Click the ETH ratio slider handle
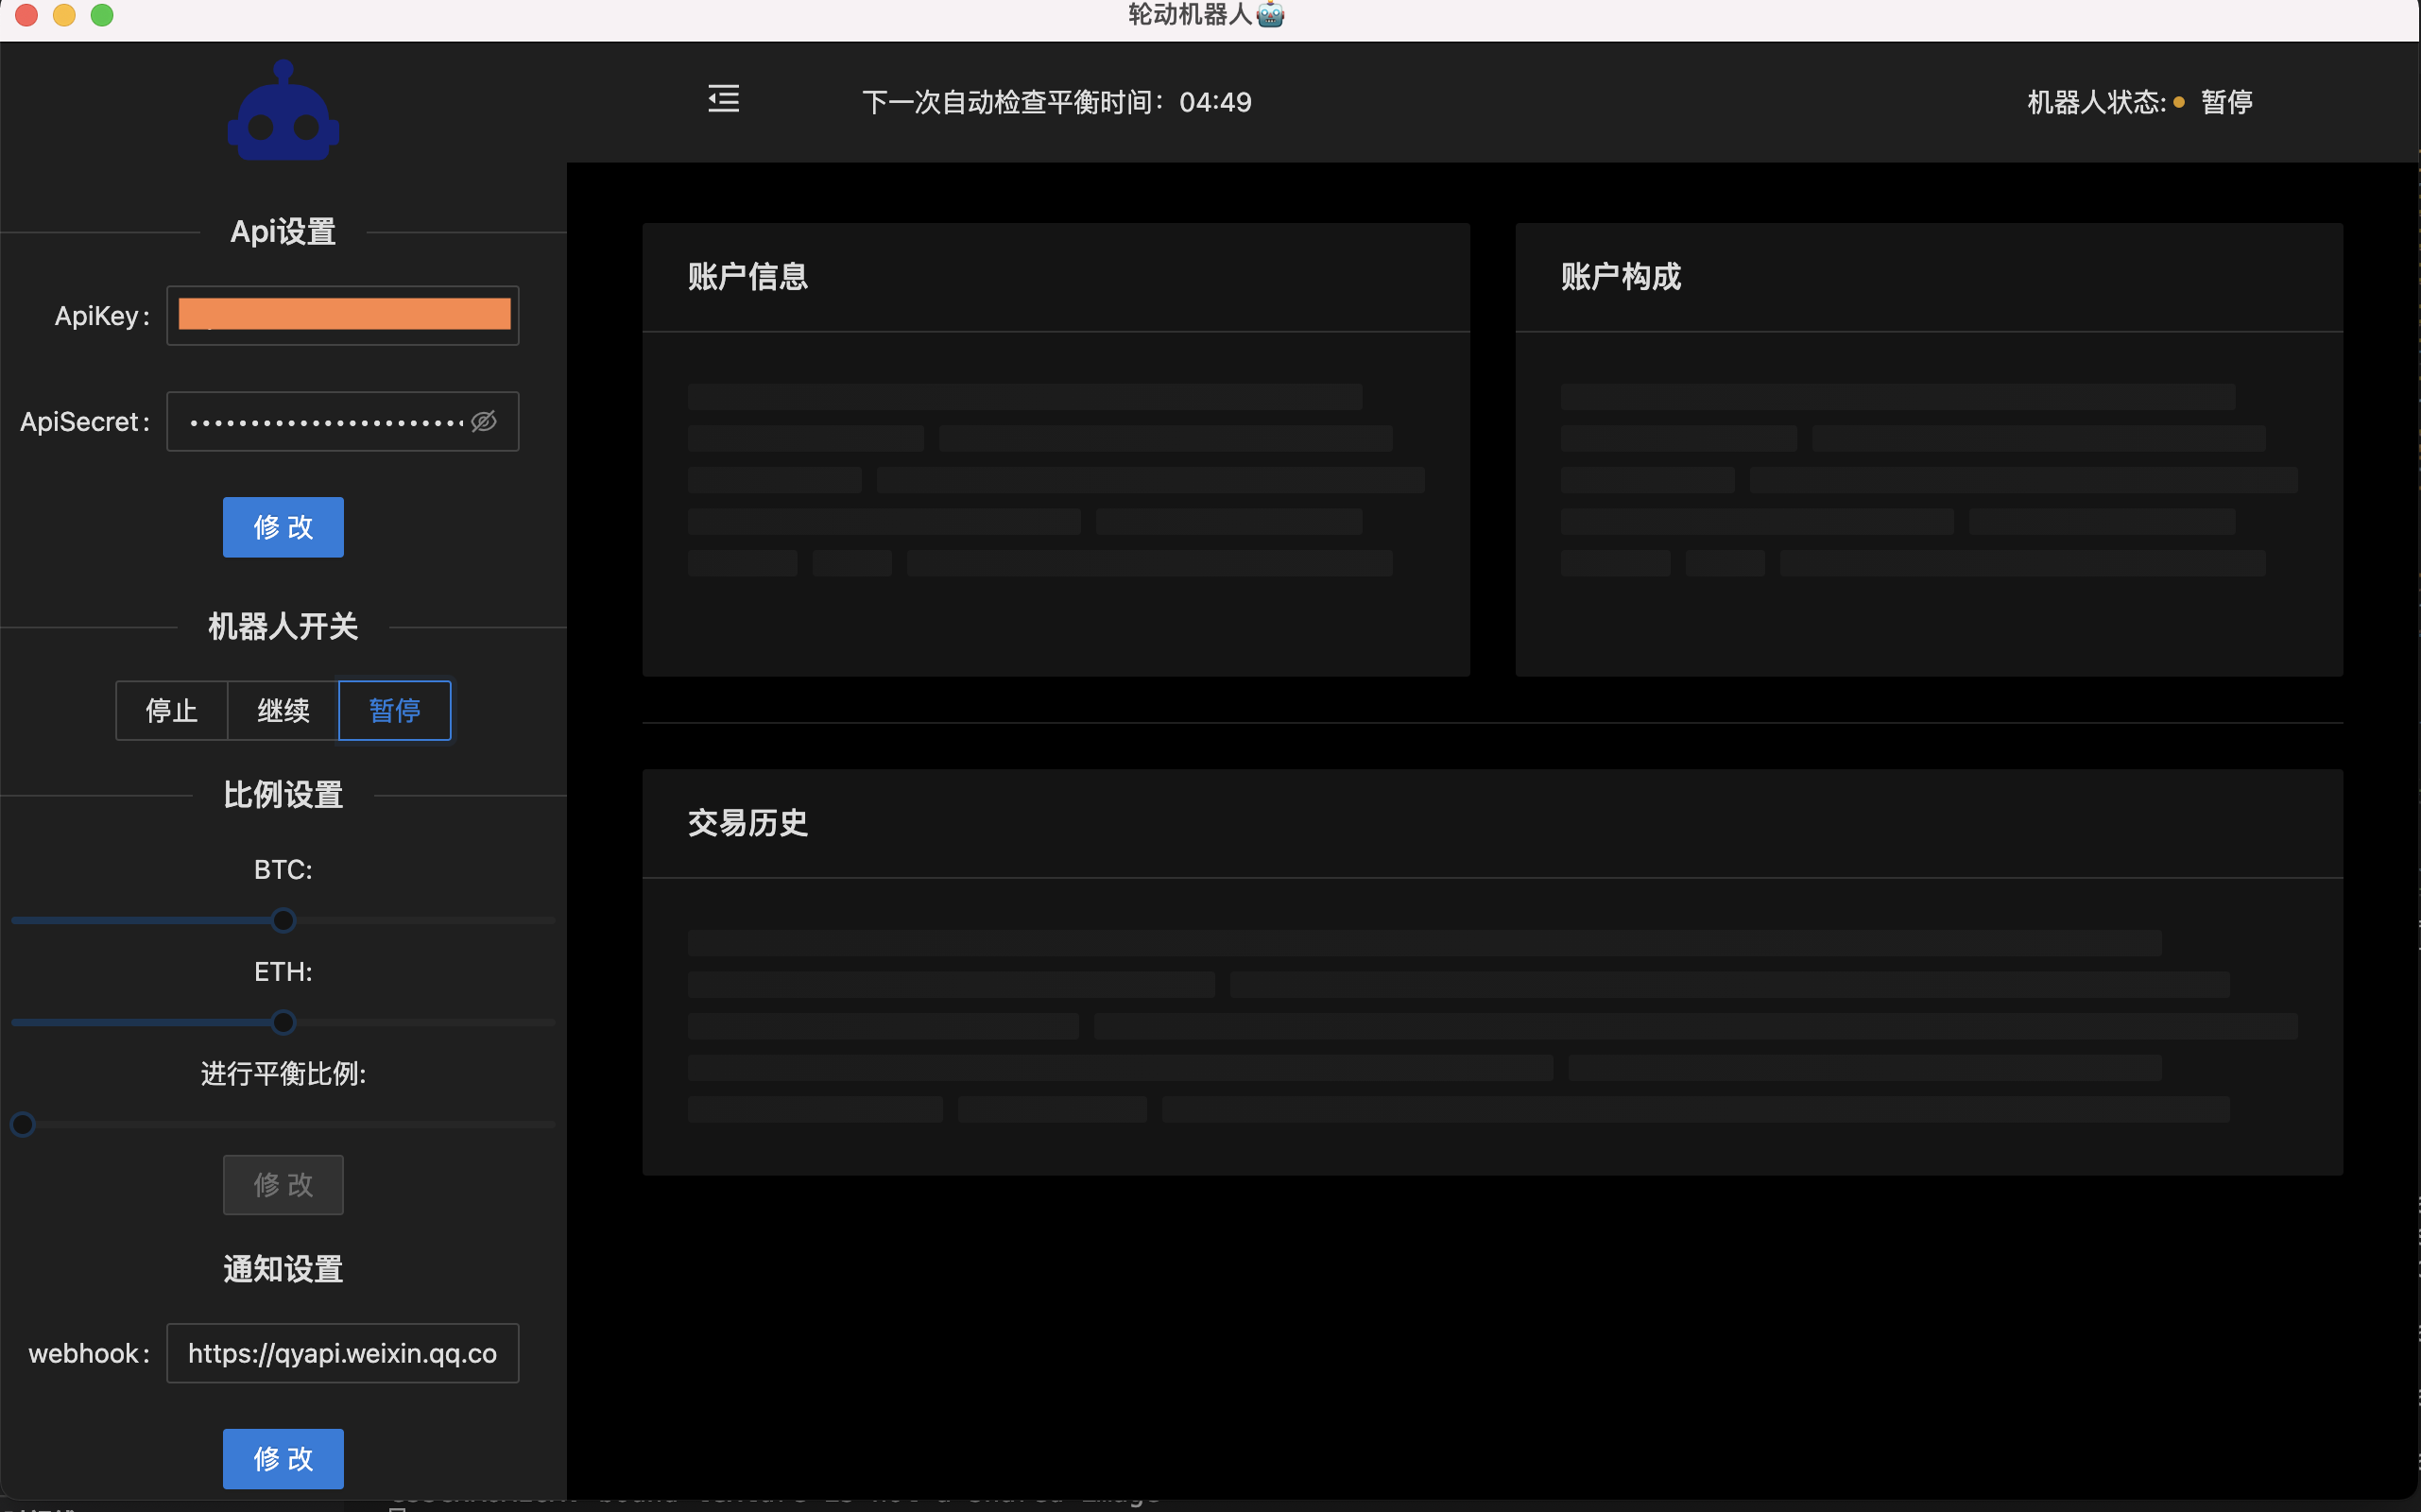This screenshot has width=2421, height=1512. click(283, 1022)
